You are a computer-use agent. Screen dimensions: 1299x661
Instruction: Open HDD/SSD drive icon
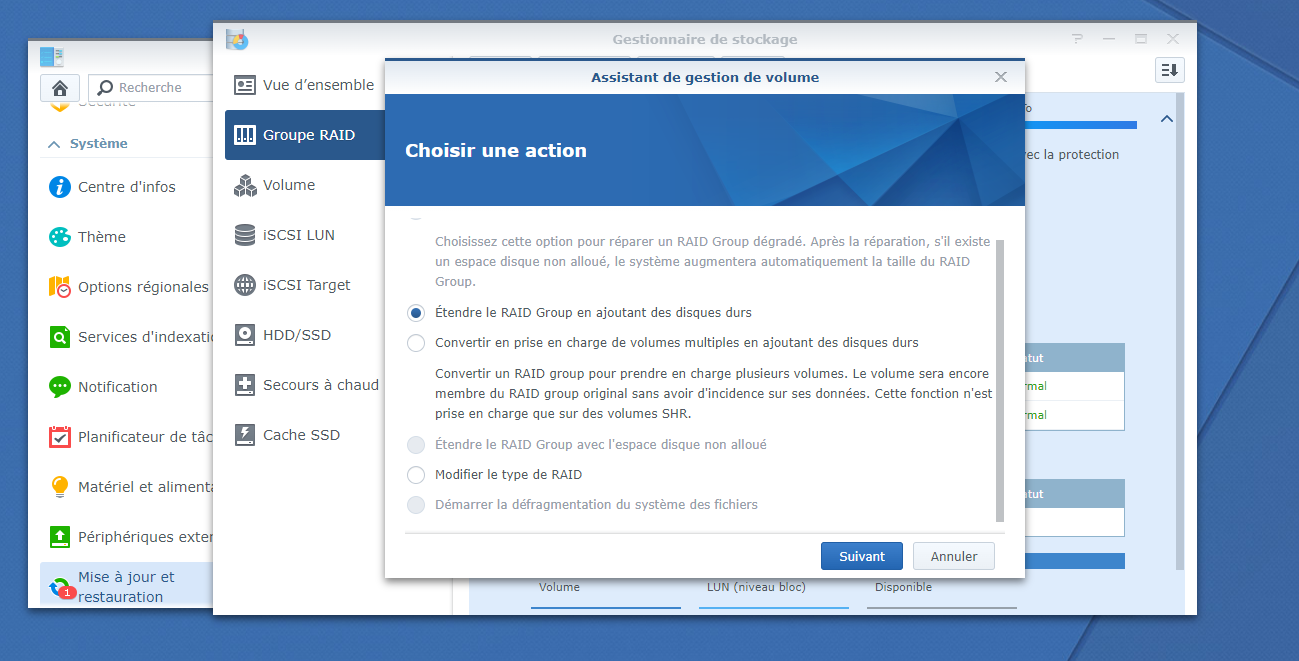[x=245, y=335]
